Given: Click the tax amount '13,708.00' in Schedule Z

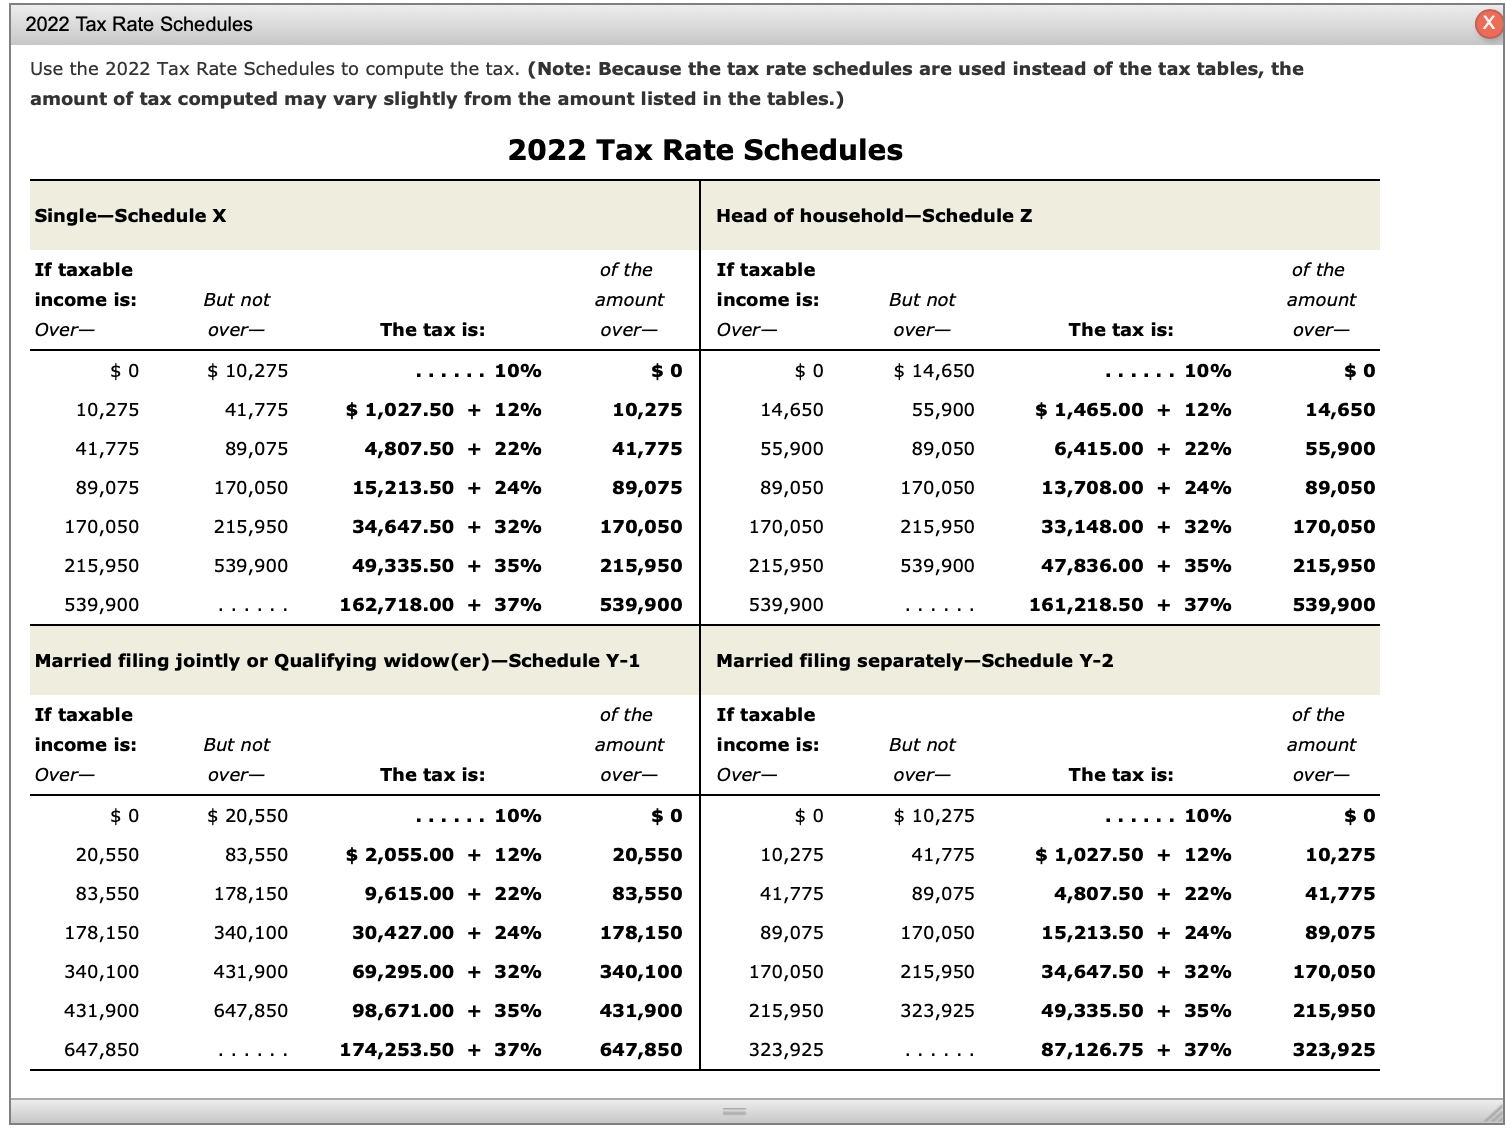Looking at the screenshot, I should click(x=1092, y=488).
